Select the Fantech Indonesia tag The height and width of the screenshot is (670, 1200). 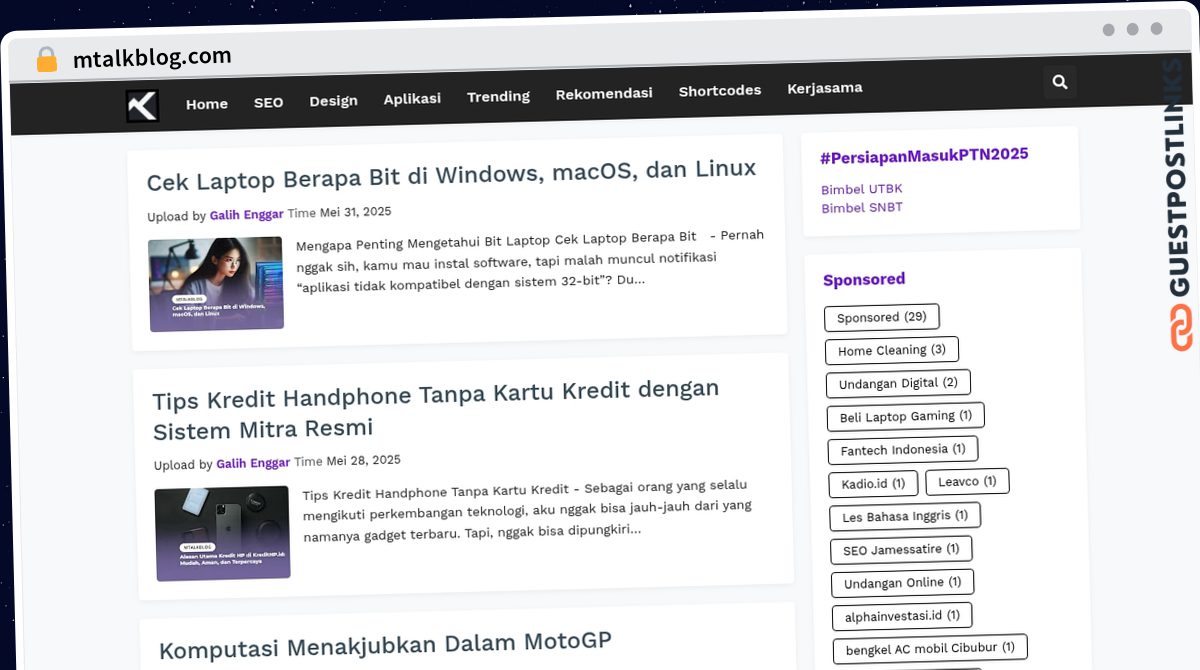903,449
